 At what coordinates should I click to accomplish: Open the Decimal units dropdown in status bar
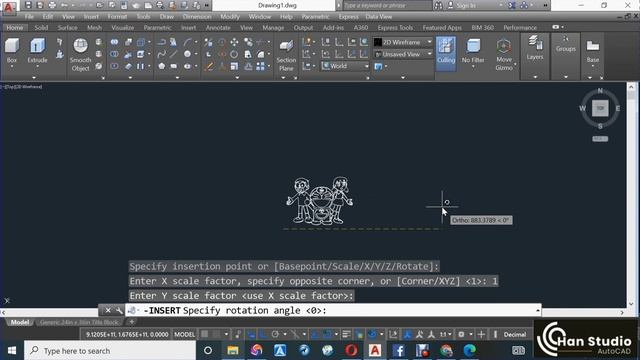[x=515, y=334]
